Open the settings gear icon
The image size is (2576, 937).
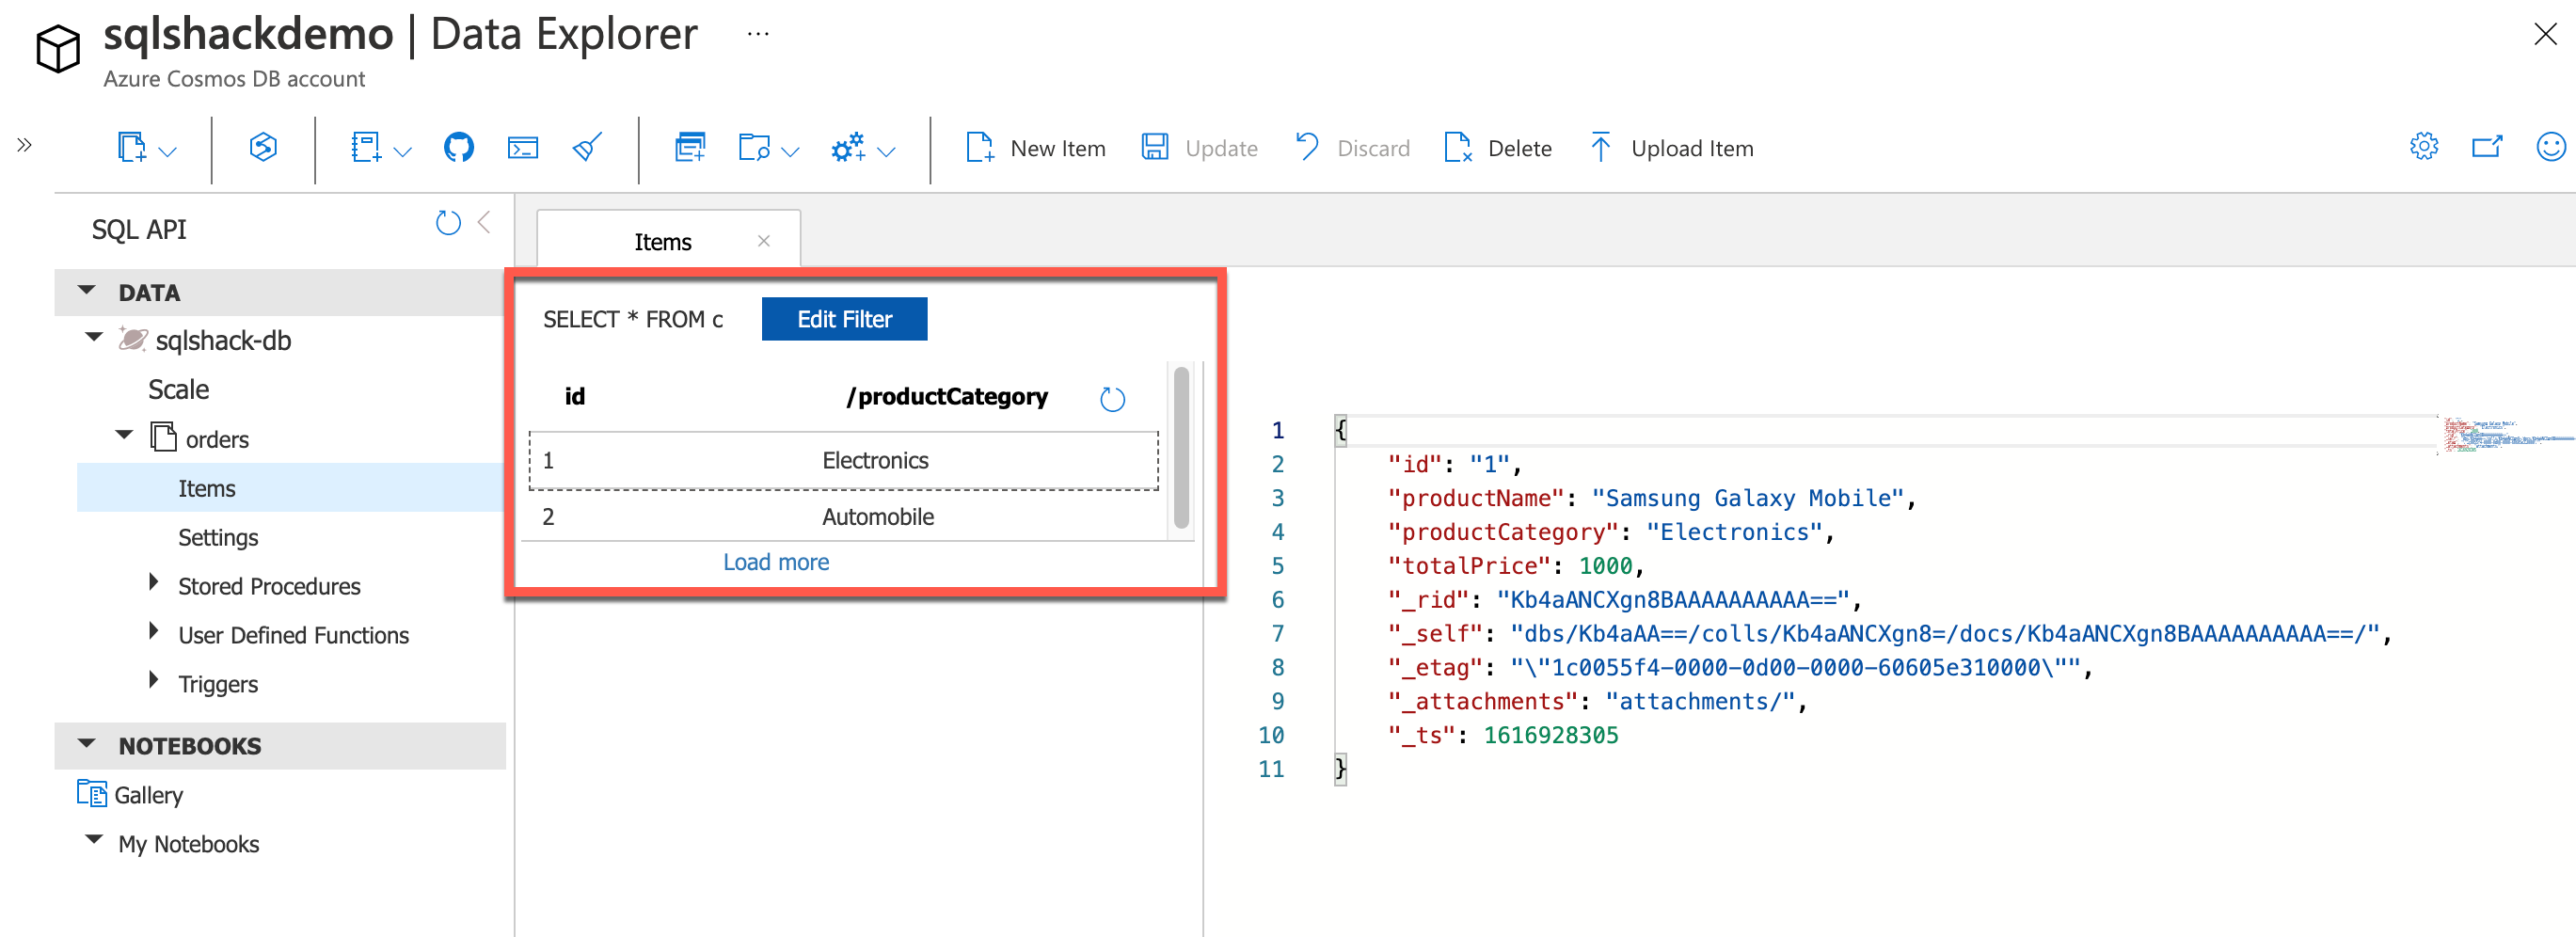[x=2423, y=147]
